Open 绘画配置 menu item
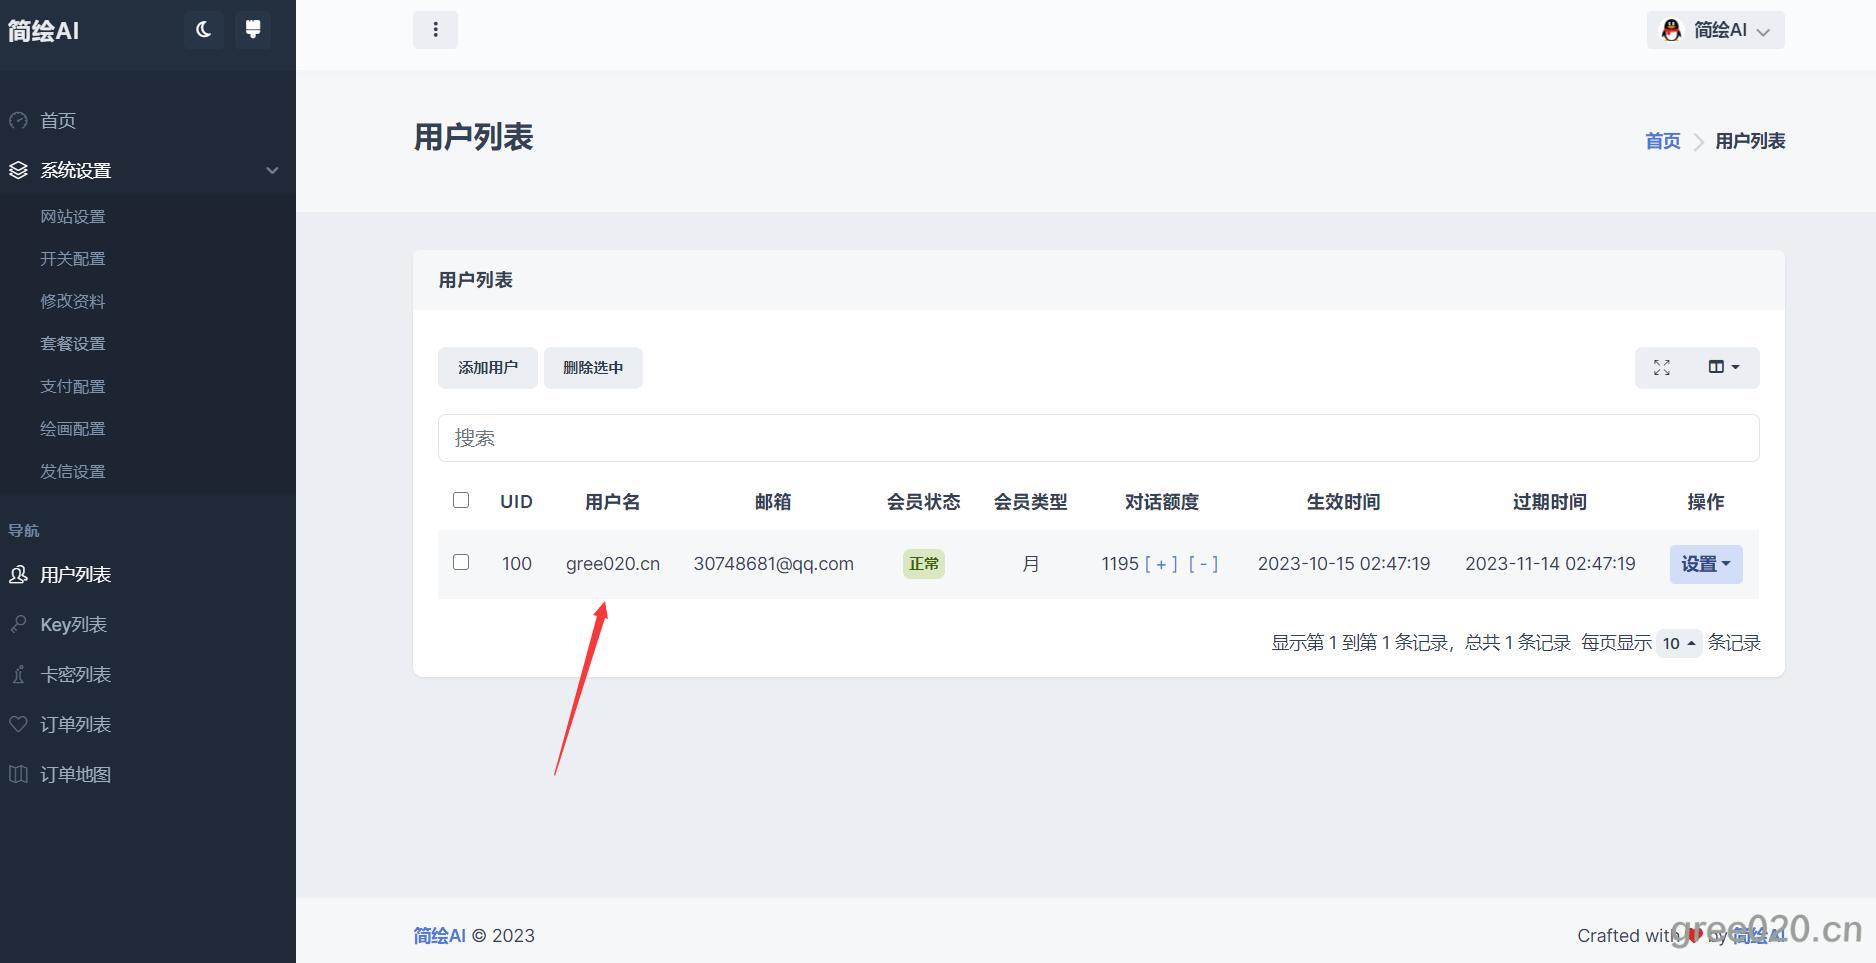 click(x=72, y=429)
